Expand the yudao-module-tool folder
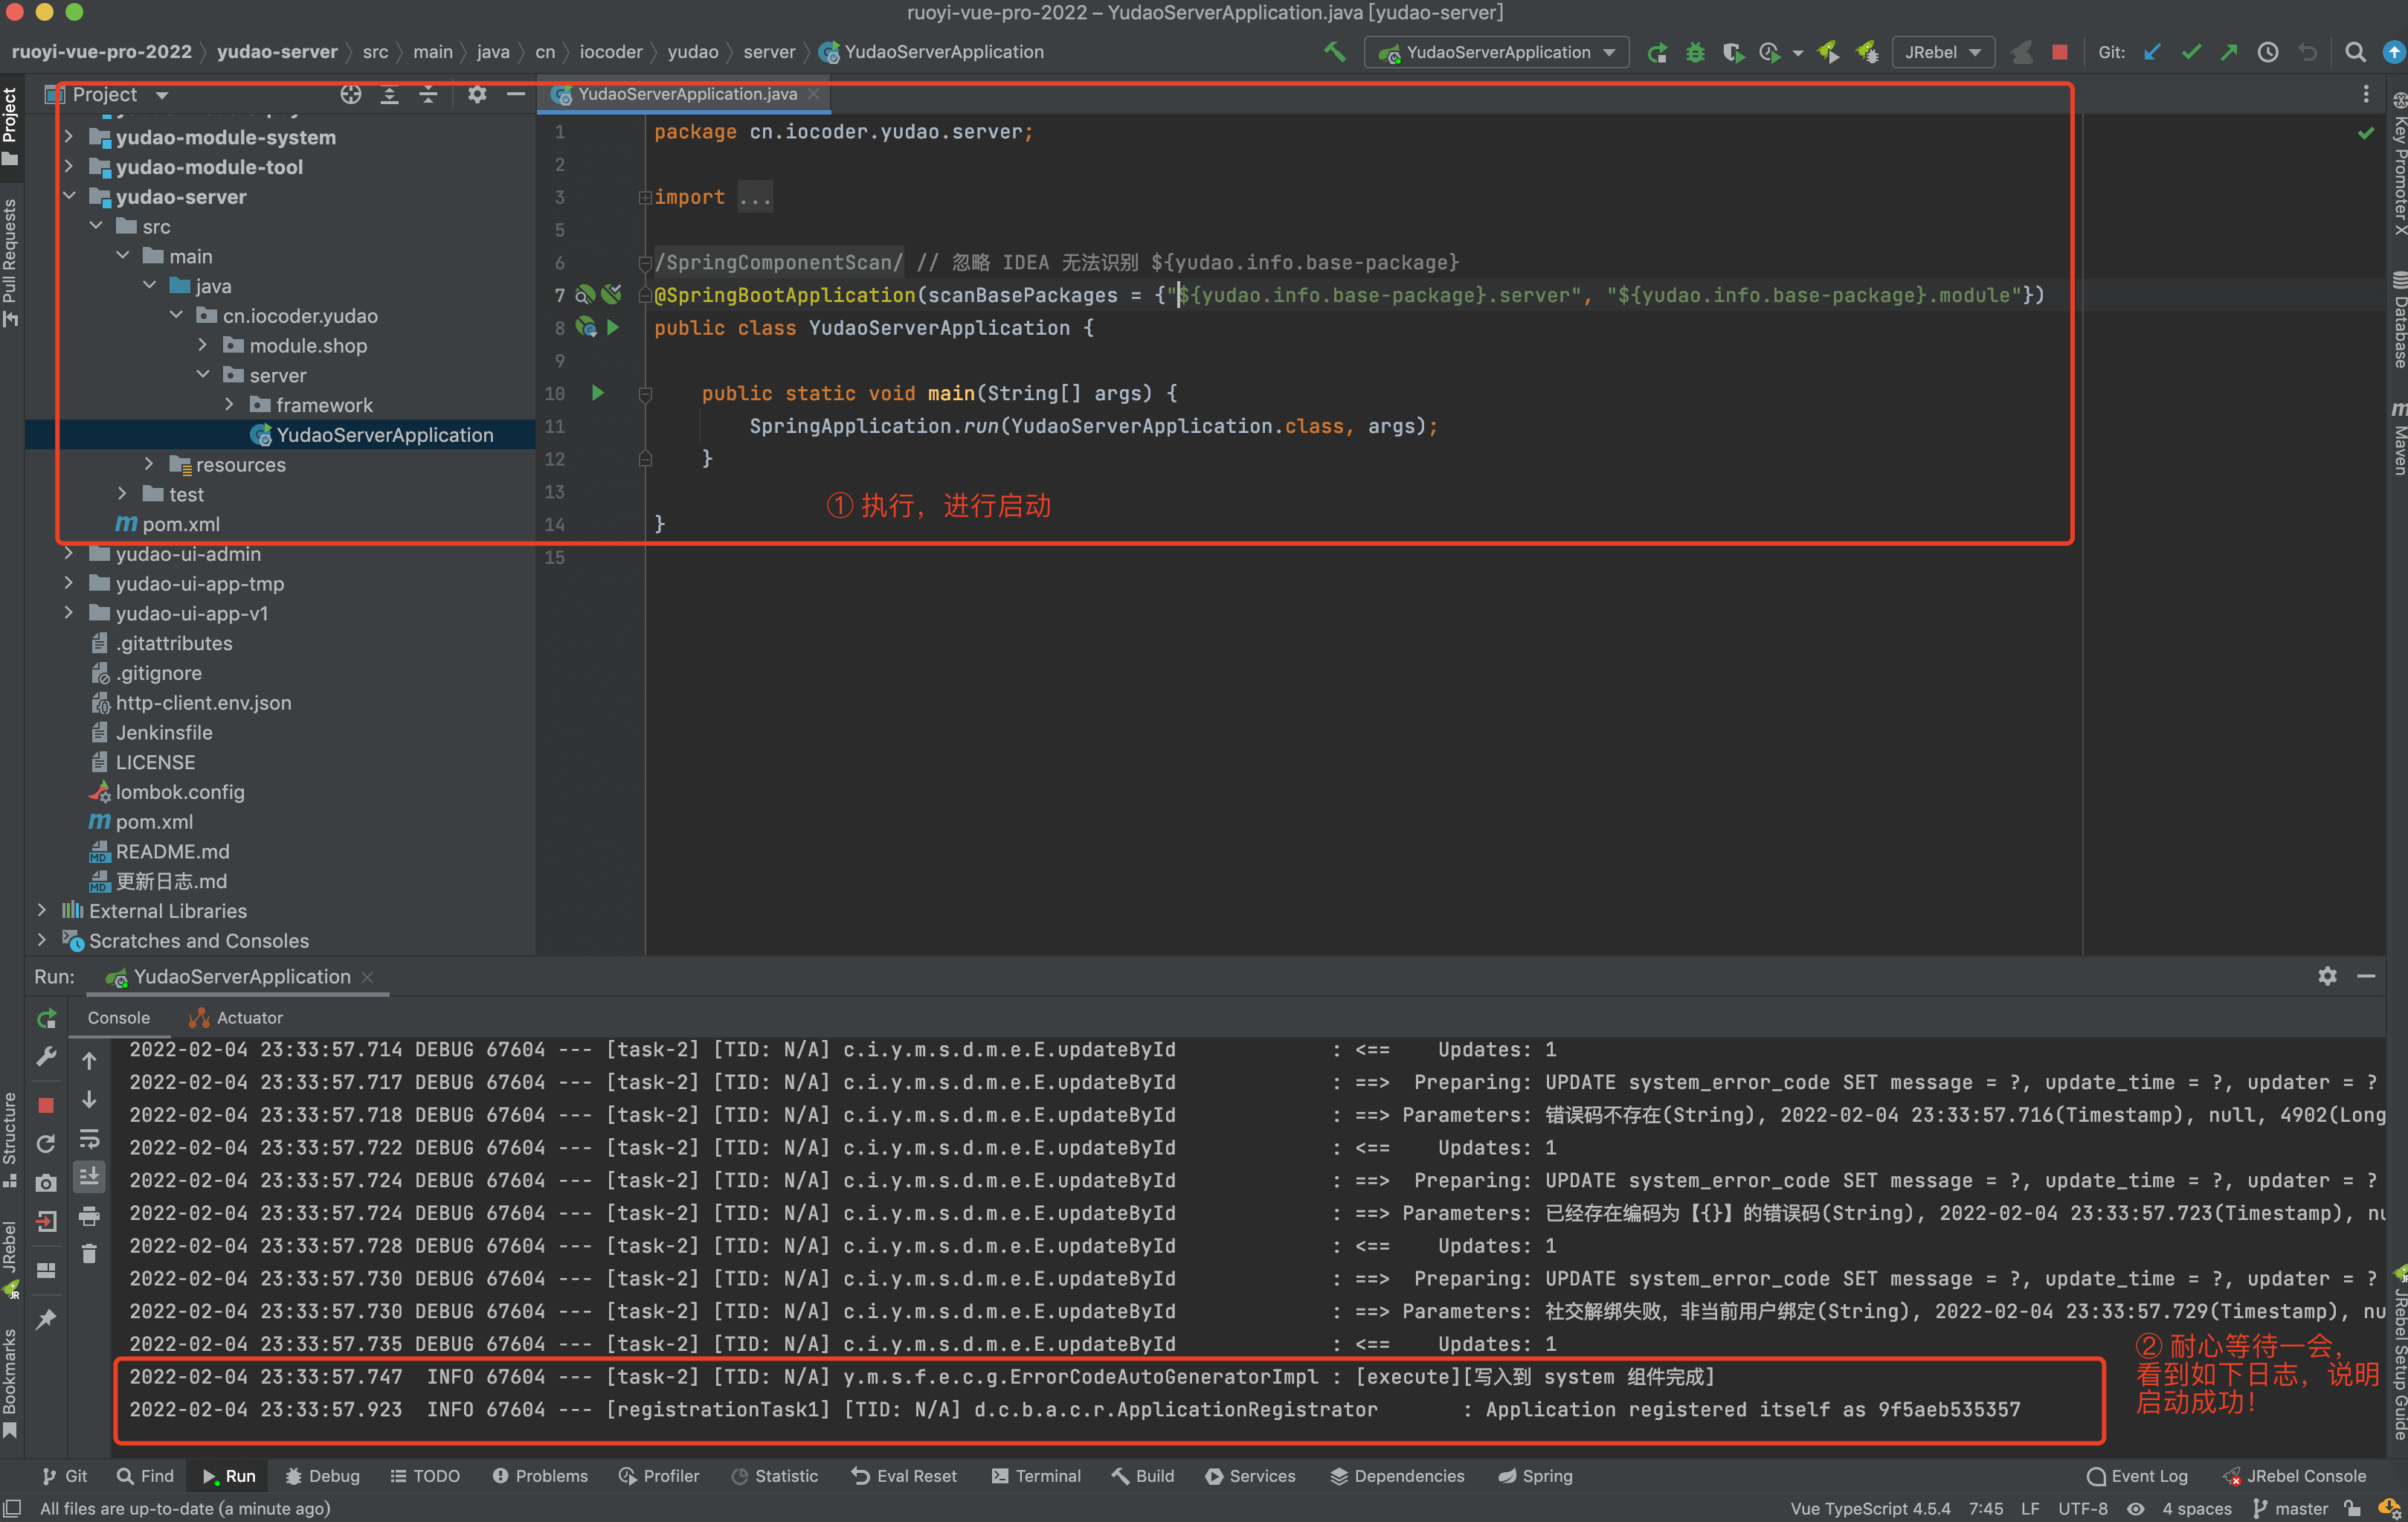 (68, 167)
